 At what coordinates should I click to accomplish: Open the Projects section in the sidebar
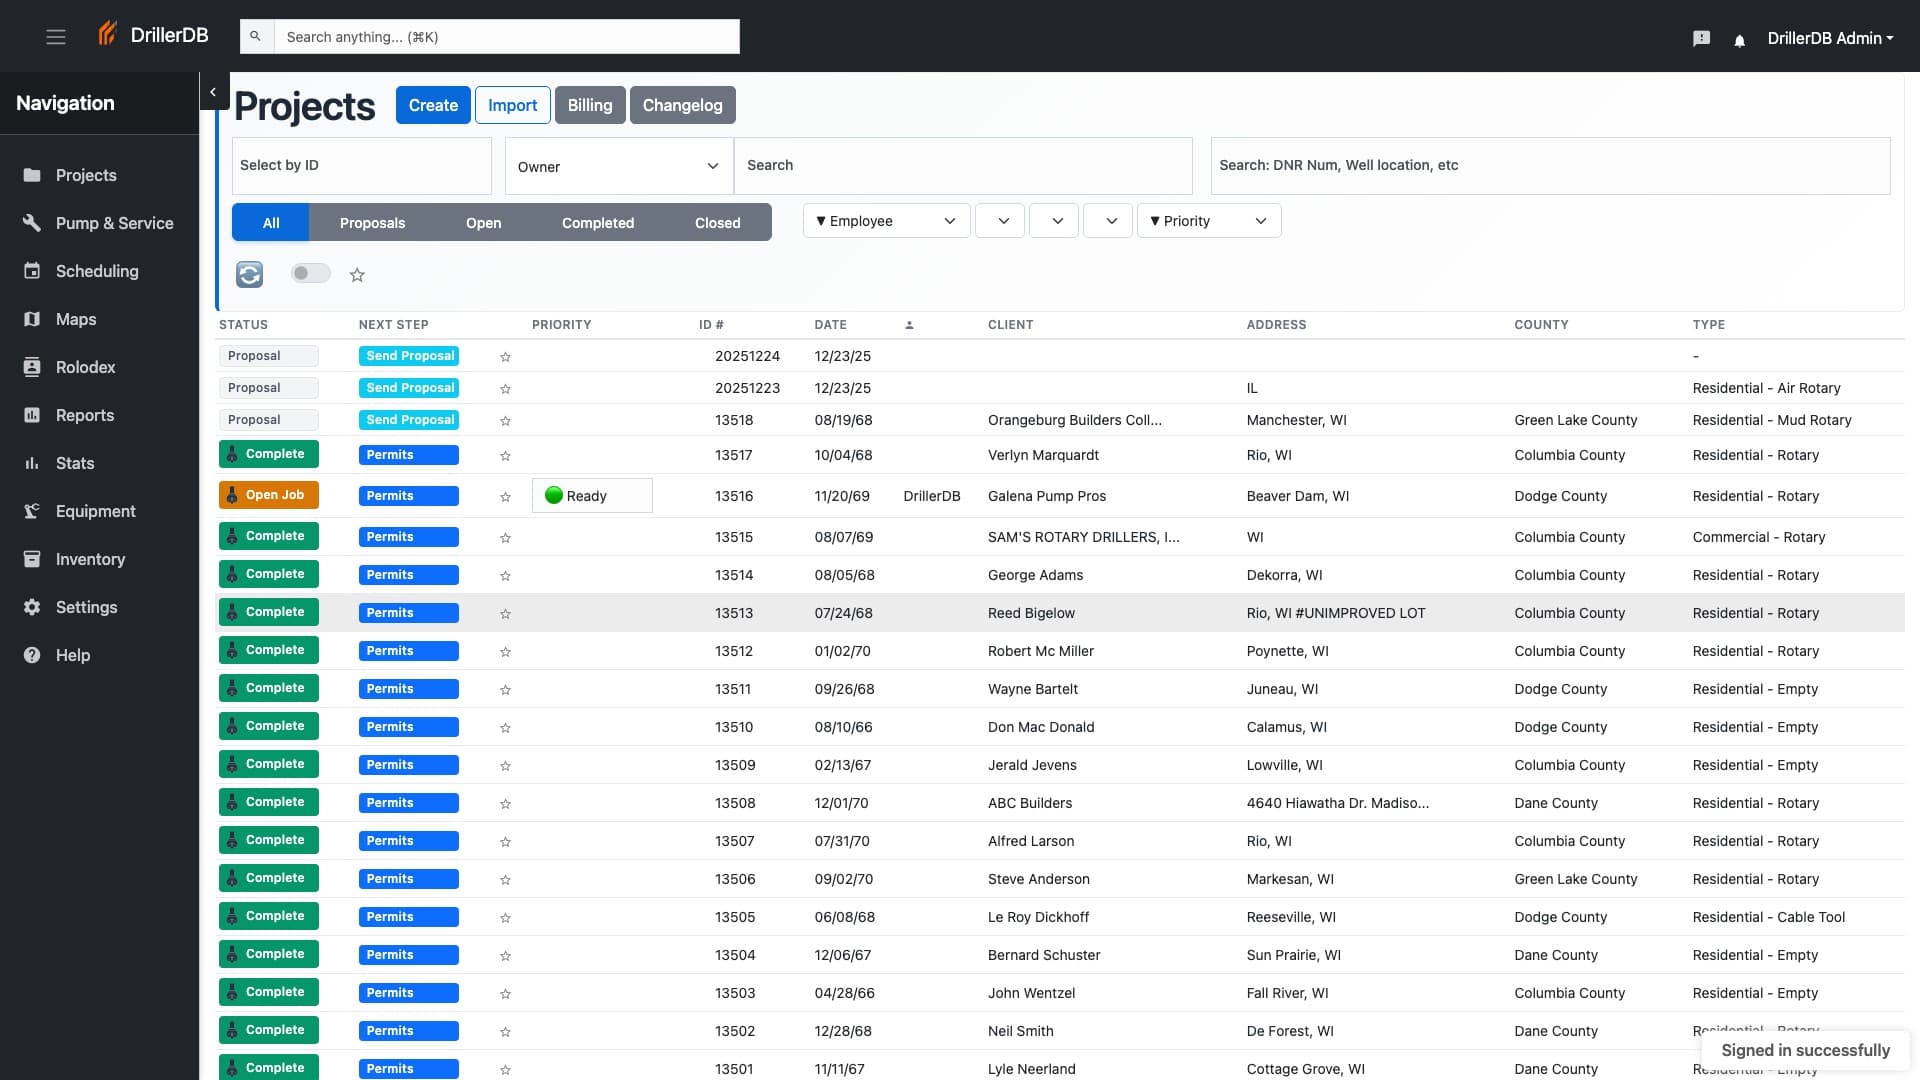(86, 175)
